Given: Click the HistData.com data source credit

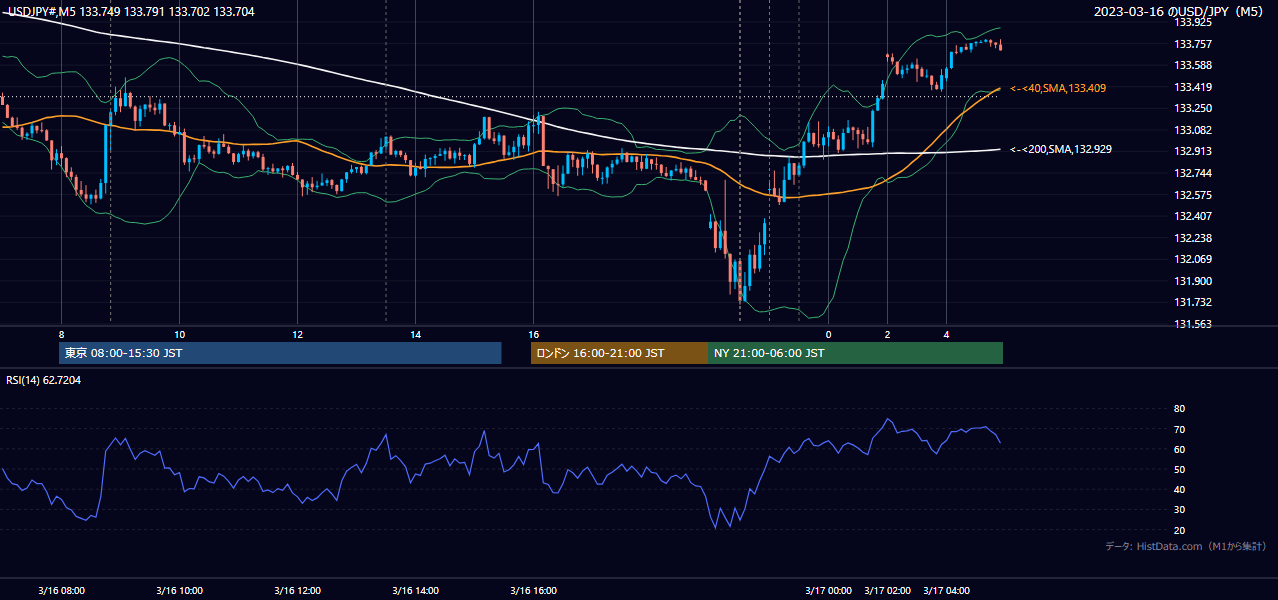Looking at the screenshot, I should [x=1186, y=546].
